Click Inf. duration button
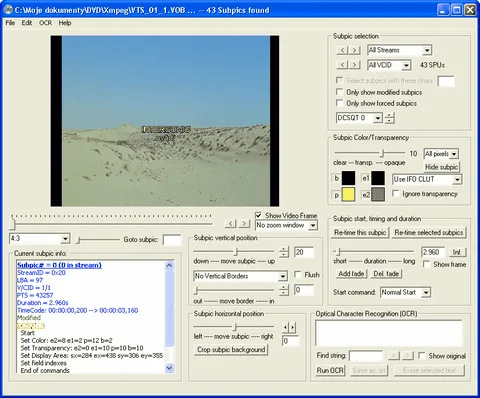This screenshot has width=480, height=398. pyautogui.click(x=457, y=252)
